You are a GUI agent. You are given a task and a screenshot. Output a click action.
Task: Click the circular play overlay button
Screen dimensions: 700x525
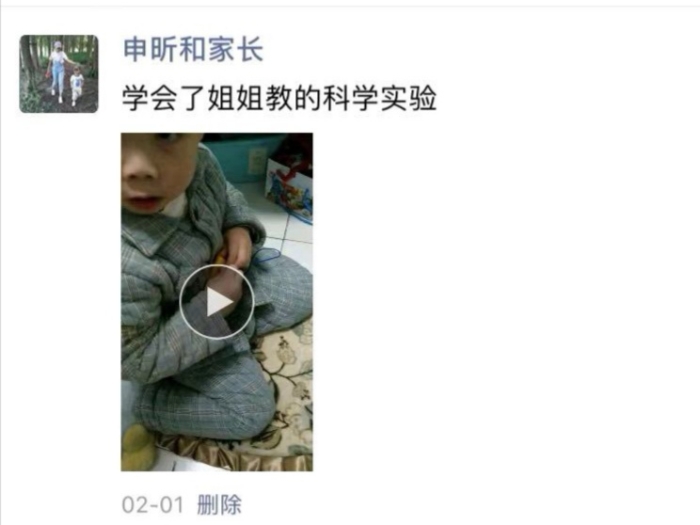coord(217,302)
